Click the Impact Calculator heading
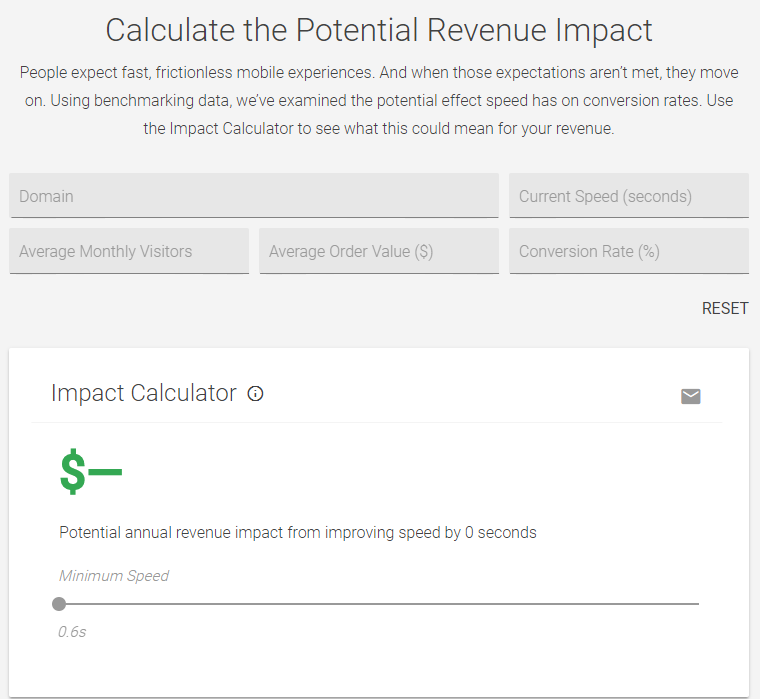 click(x=143, y=393)
